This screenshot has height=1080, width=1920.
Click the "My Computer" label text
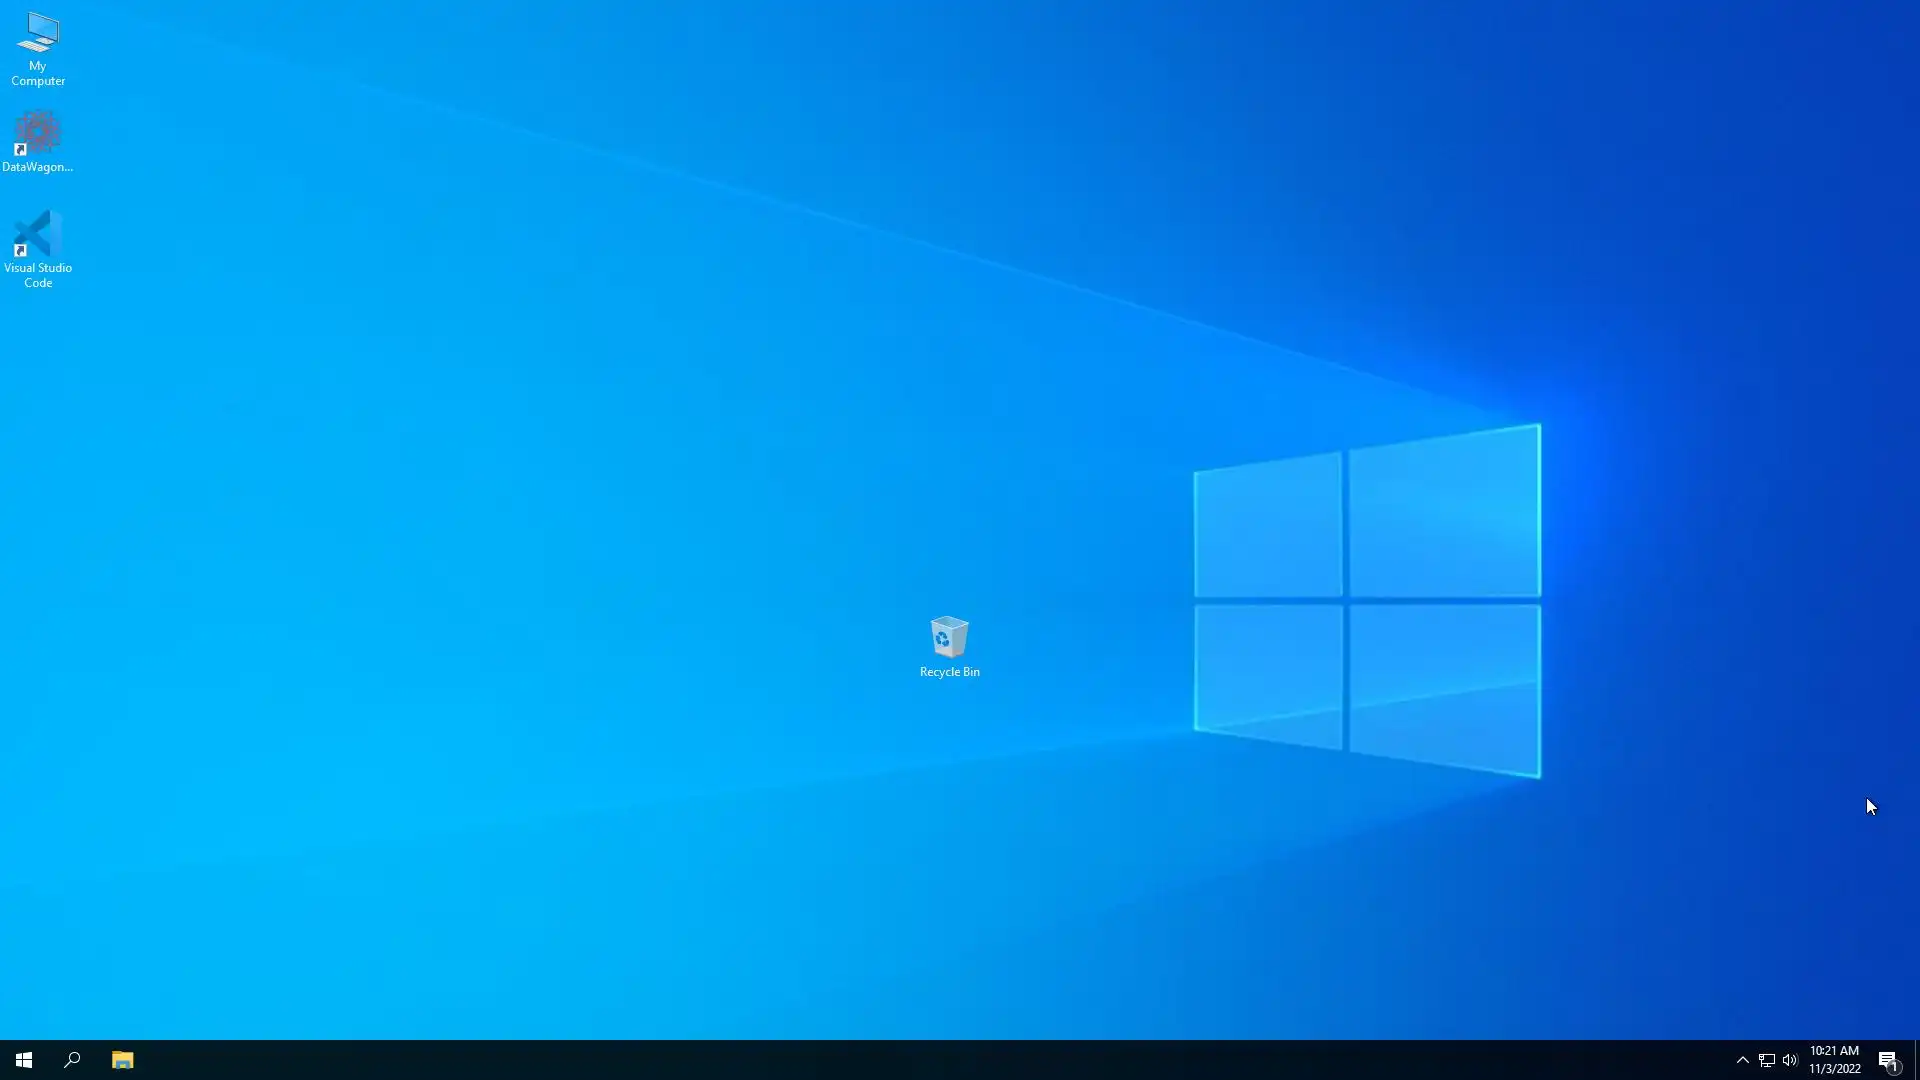pos(38,74)
